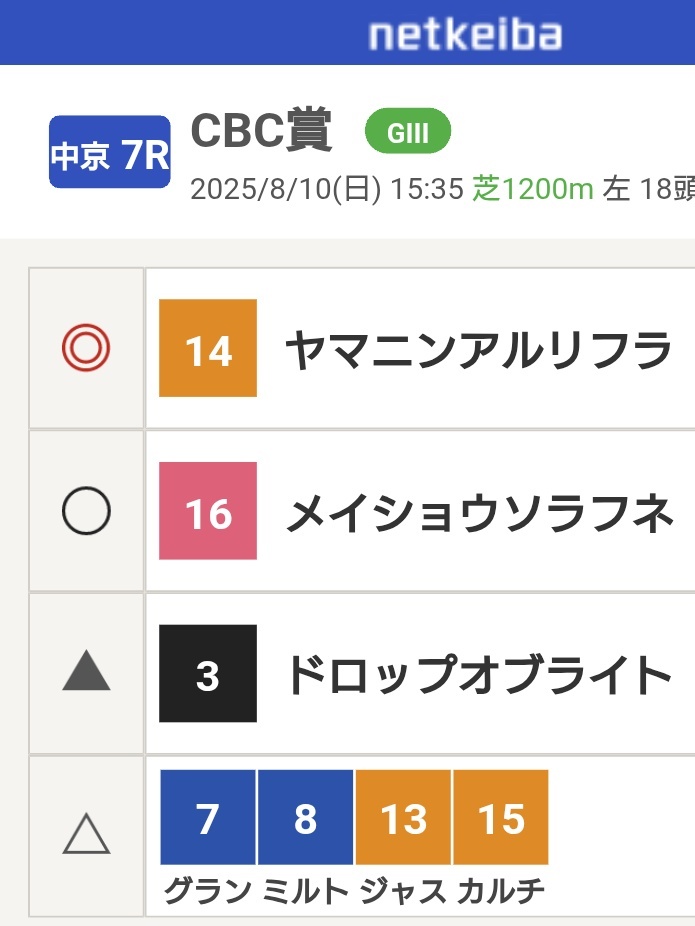695x926 pixels.
Task: Select the red double-circle favorite mark
Action: 86,347
